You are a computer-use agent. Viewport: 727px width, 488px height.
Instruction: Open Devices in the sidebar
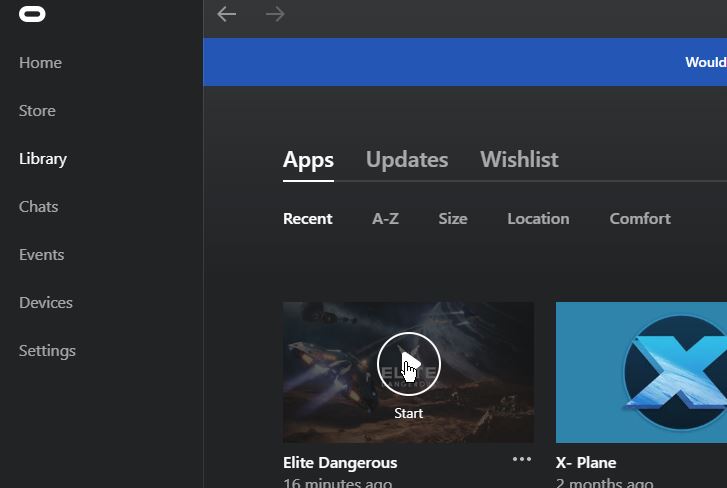tap(45, 303)
